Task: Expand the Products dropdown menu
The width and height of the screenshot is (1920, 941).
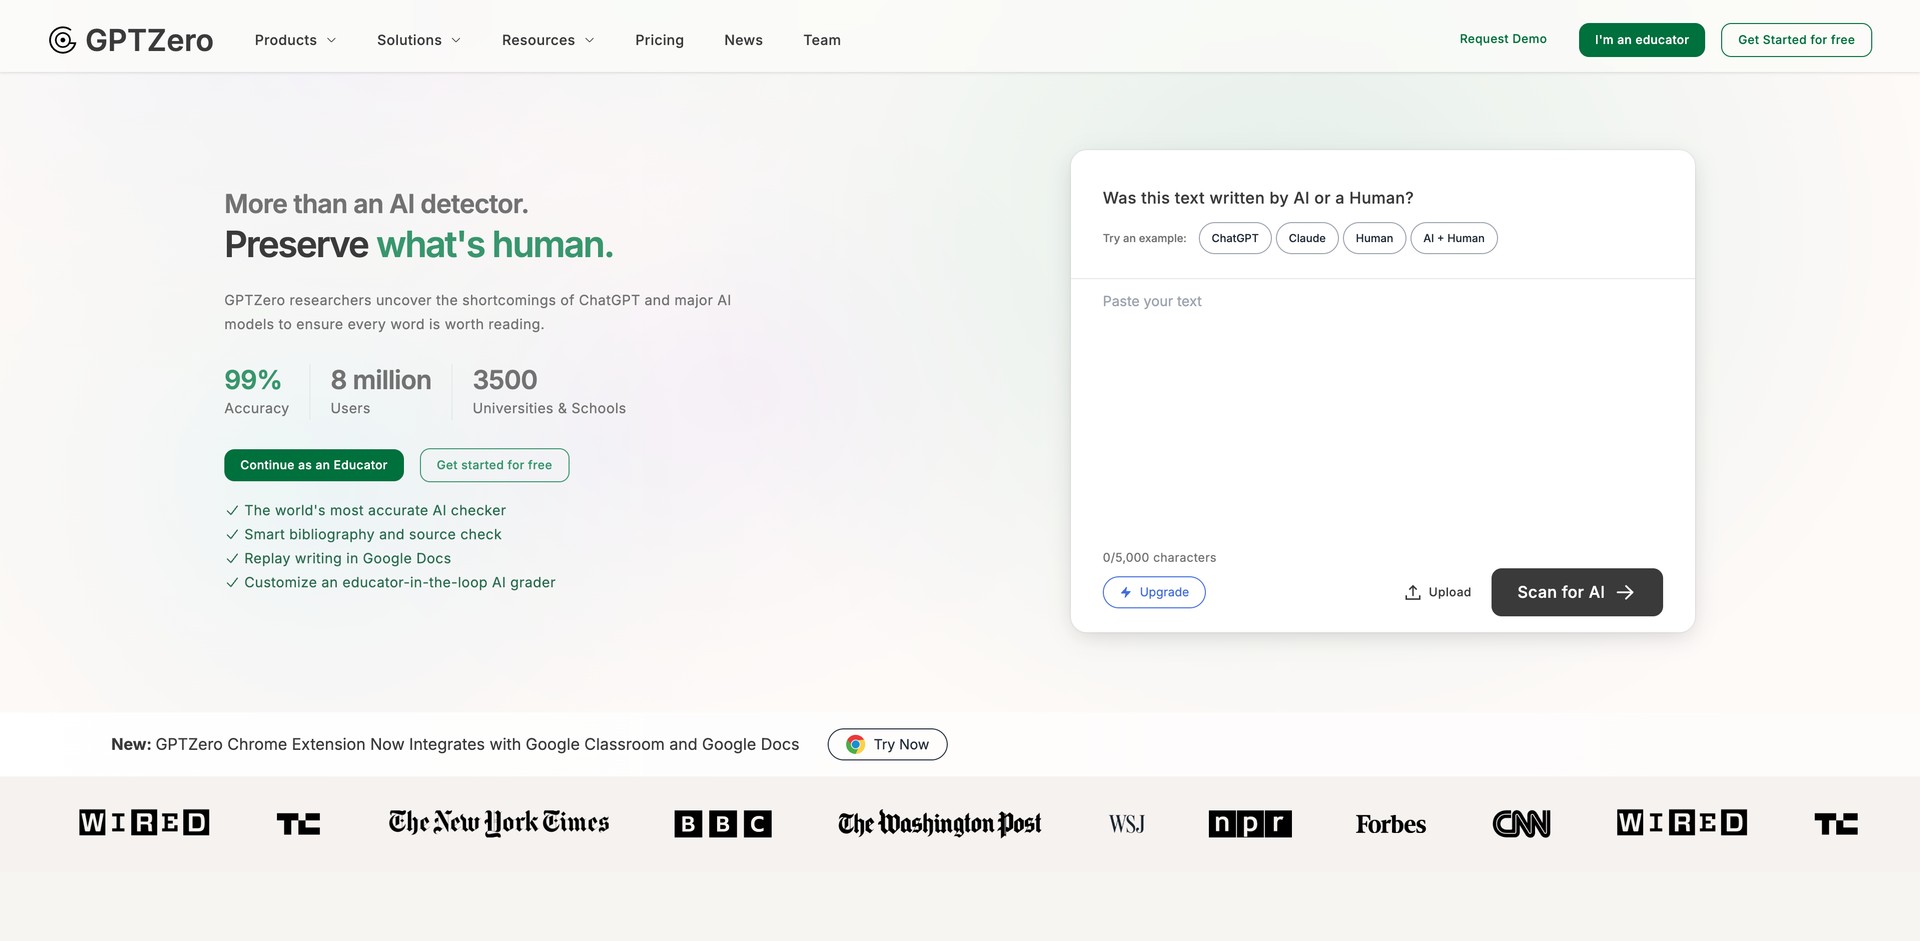Action: [295, 40]
